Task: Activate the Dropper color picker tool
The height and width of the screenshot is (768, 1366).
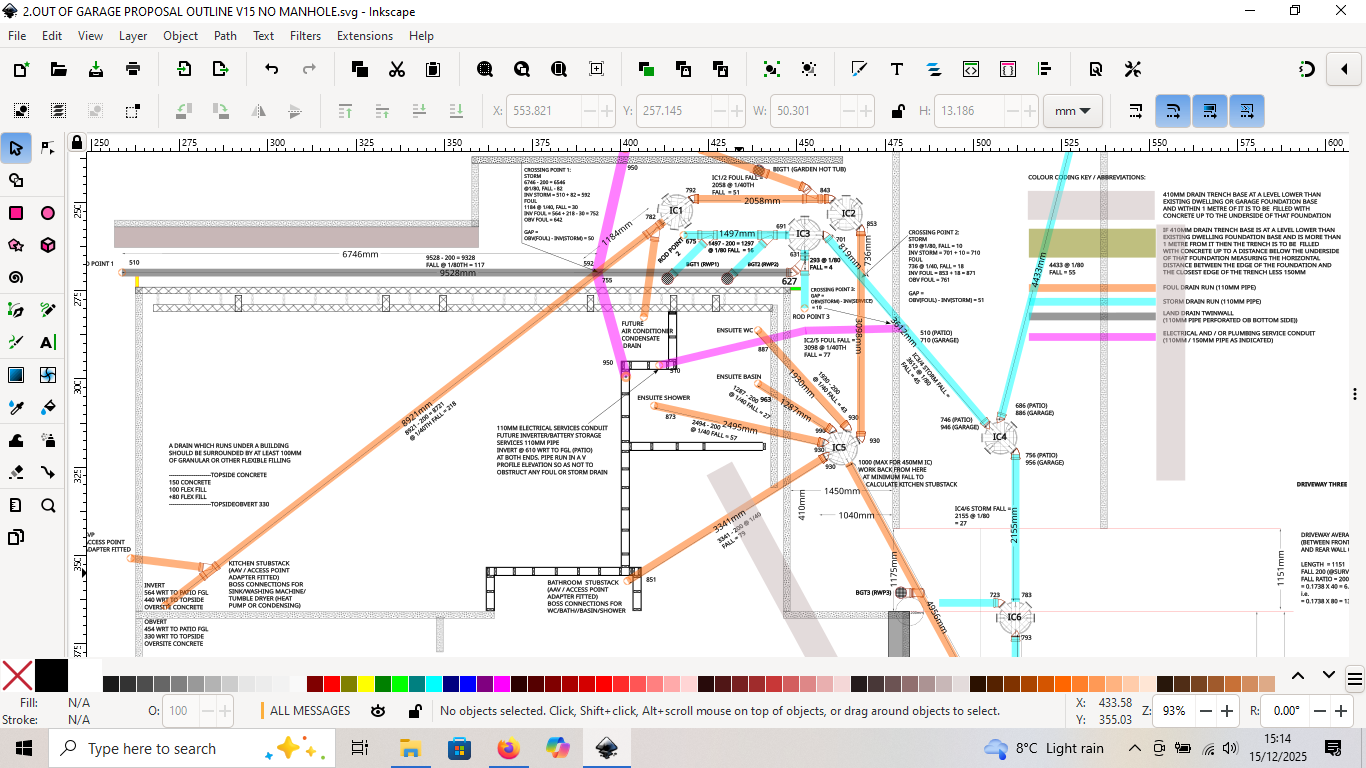Action: pyautogui.click(x=16, y=407)
